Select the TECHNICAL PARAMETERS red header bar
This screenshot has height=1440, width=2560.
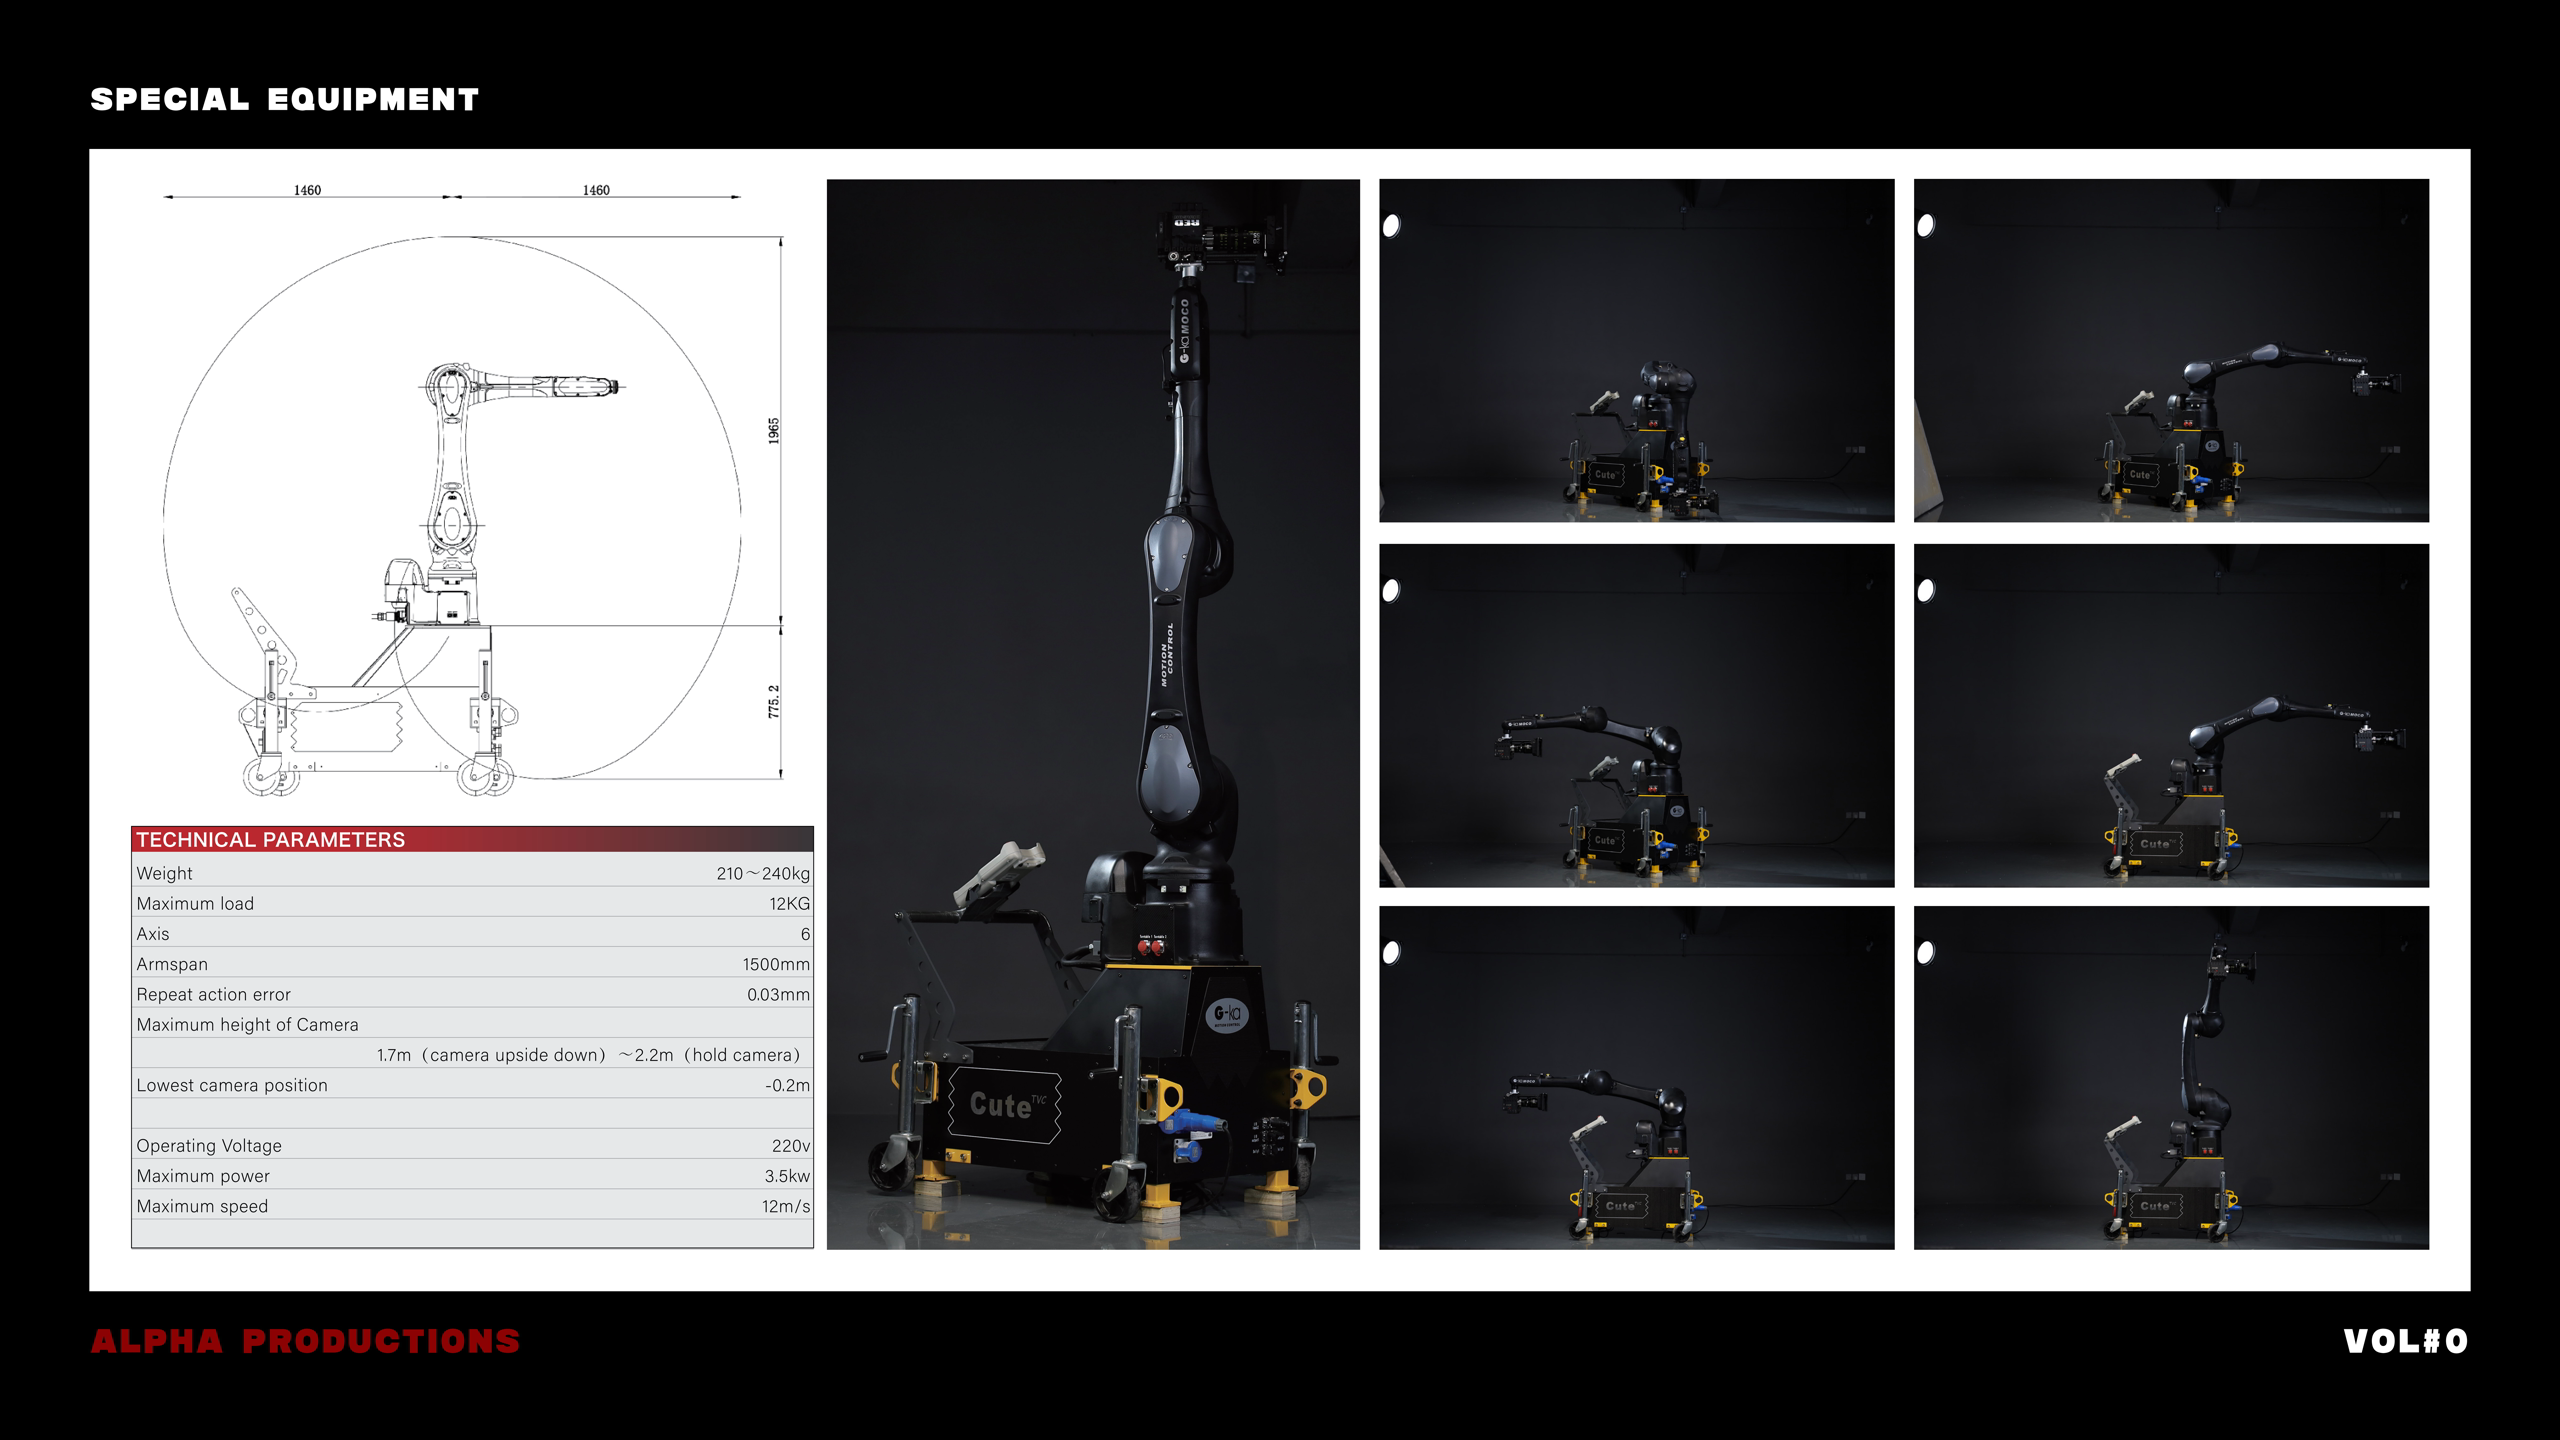click(x=472, y=839)
